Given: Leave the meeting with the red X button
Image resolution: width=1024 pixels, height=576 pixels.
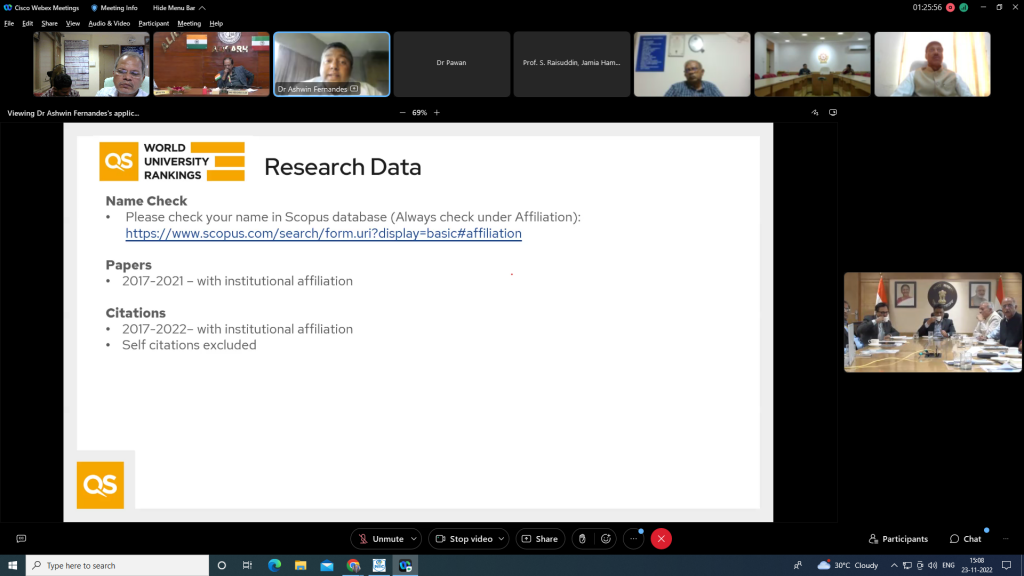Looking at the screenshot, I should pos(661,539).
